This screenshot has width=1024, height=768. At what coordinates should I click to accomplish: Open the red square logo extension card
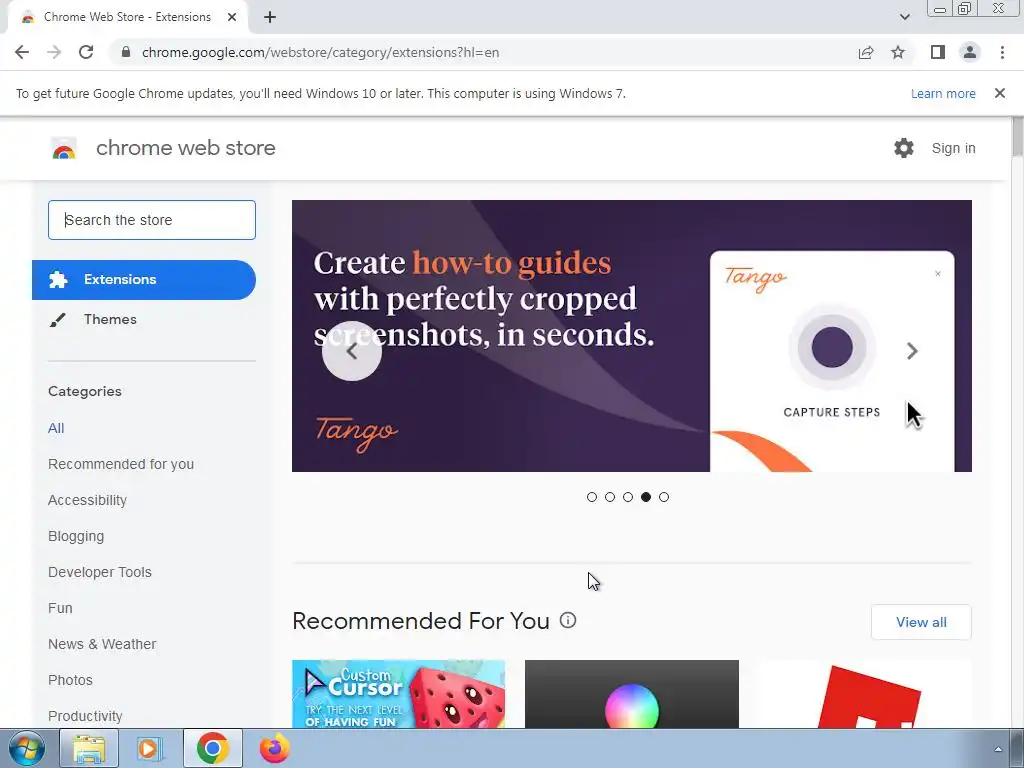point(865,694)
